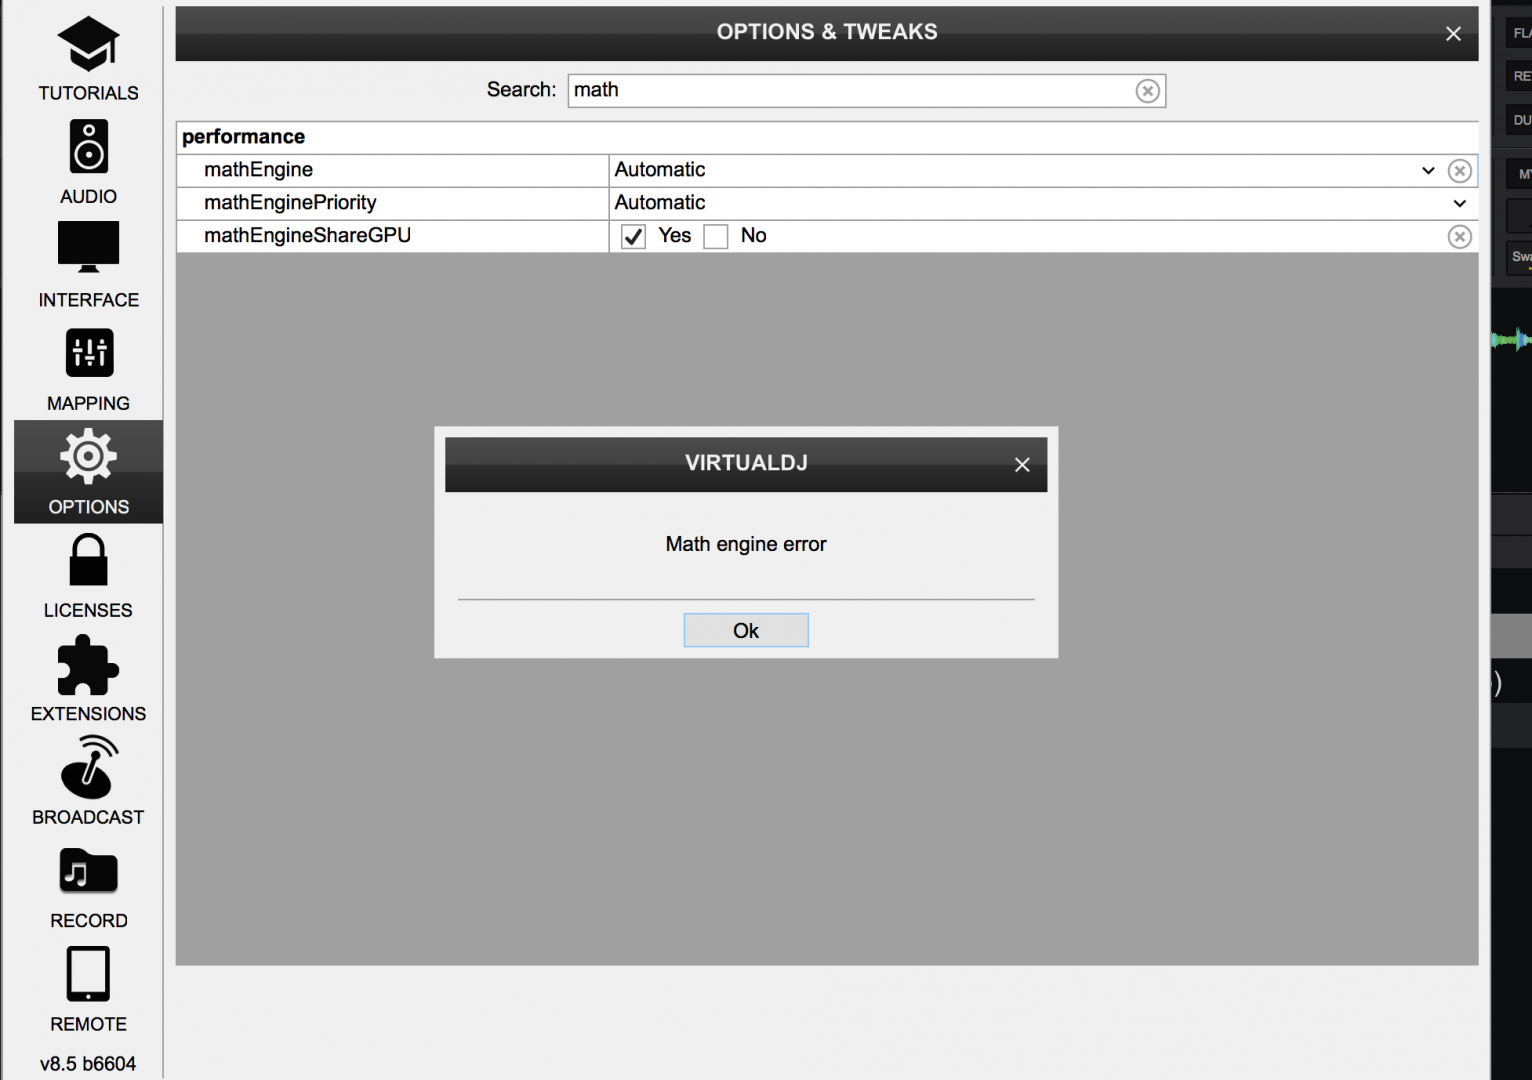This screenshot has height=1080, width=1532.
Task: Open Extensions puzzle piece icon
Action: [x=88, y=665]
